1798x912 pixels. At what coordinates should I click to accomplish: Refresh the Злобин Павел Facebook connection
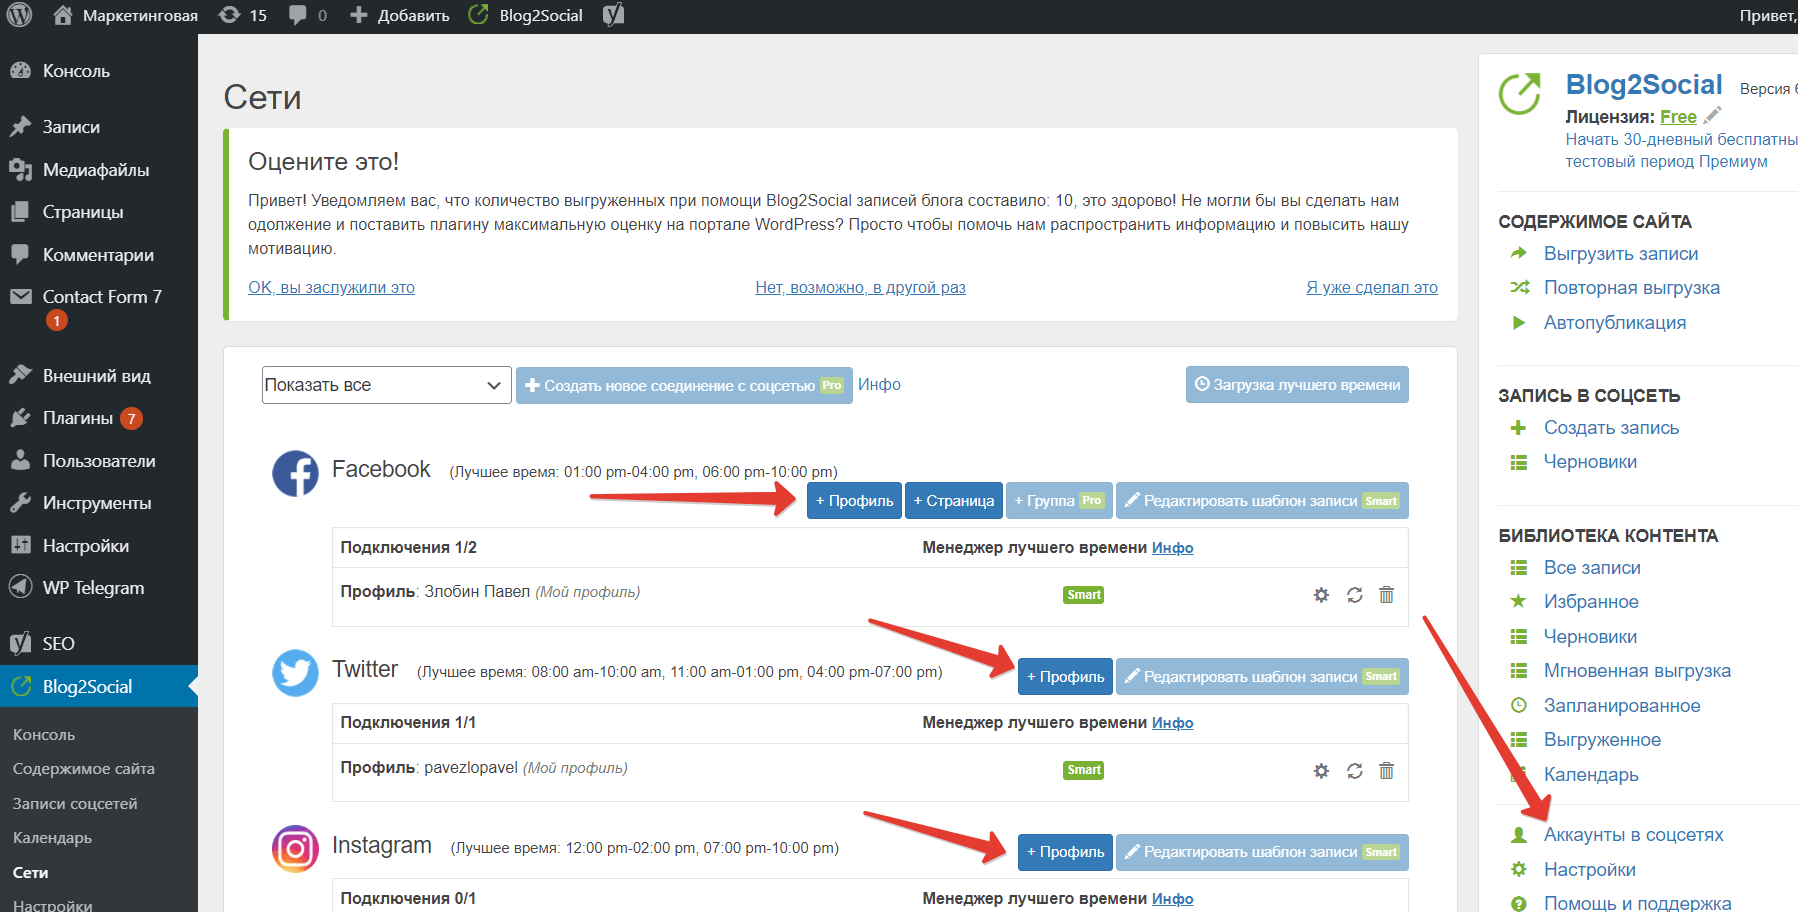pyautogui.click(x=1355, y=595)
